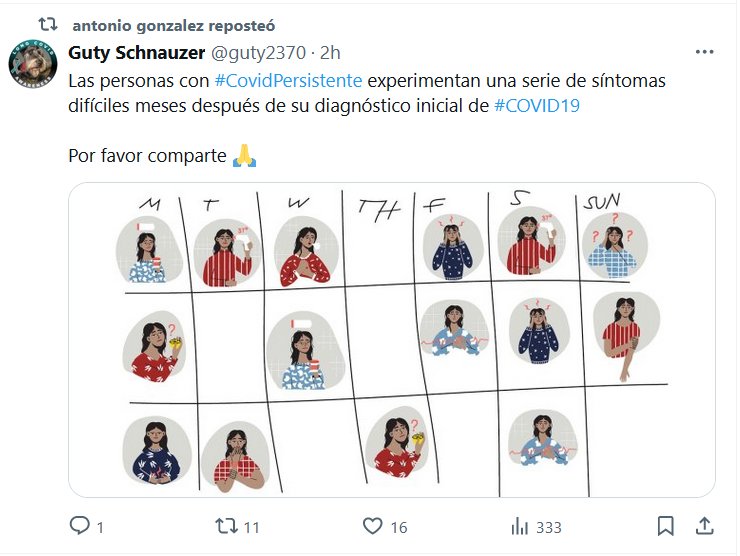Image resolution: width=740 pixels, height=556 pixels.
Task: View tweet analytics bar chart icon
Action: click(520, 526)
